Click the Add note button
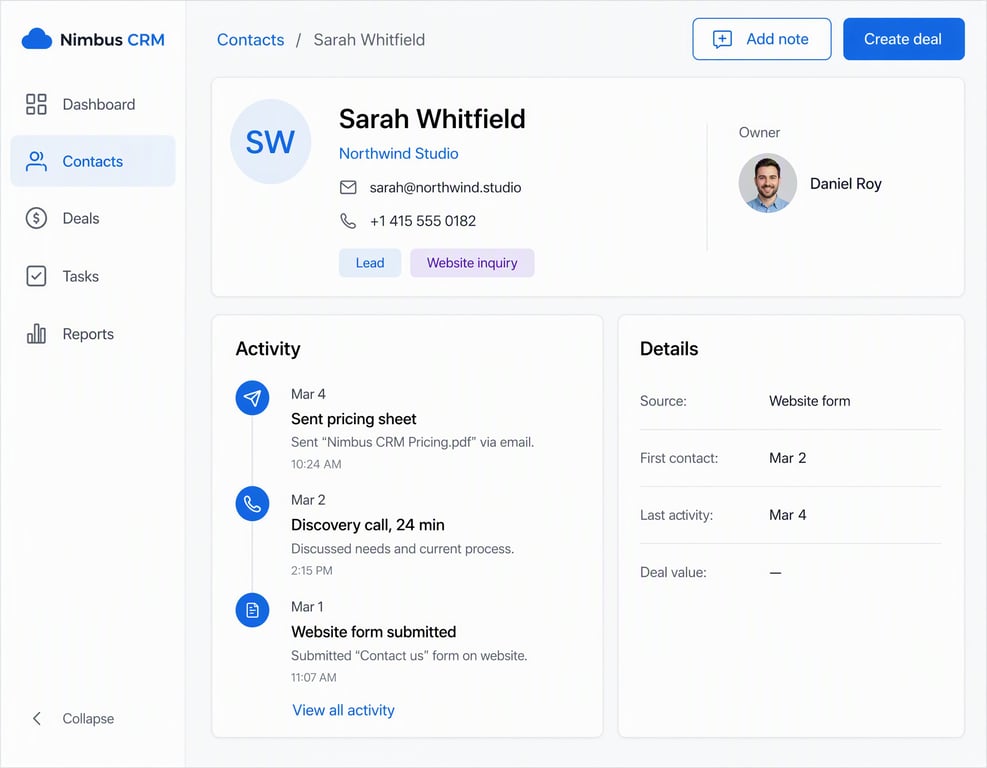Image resolution: width=987 pixels, height=768 pixels. point(762,39)
